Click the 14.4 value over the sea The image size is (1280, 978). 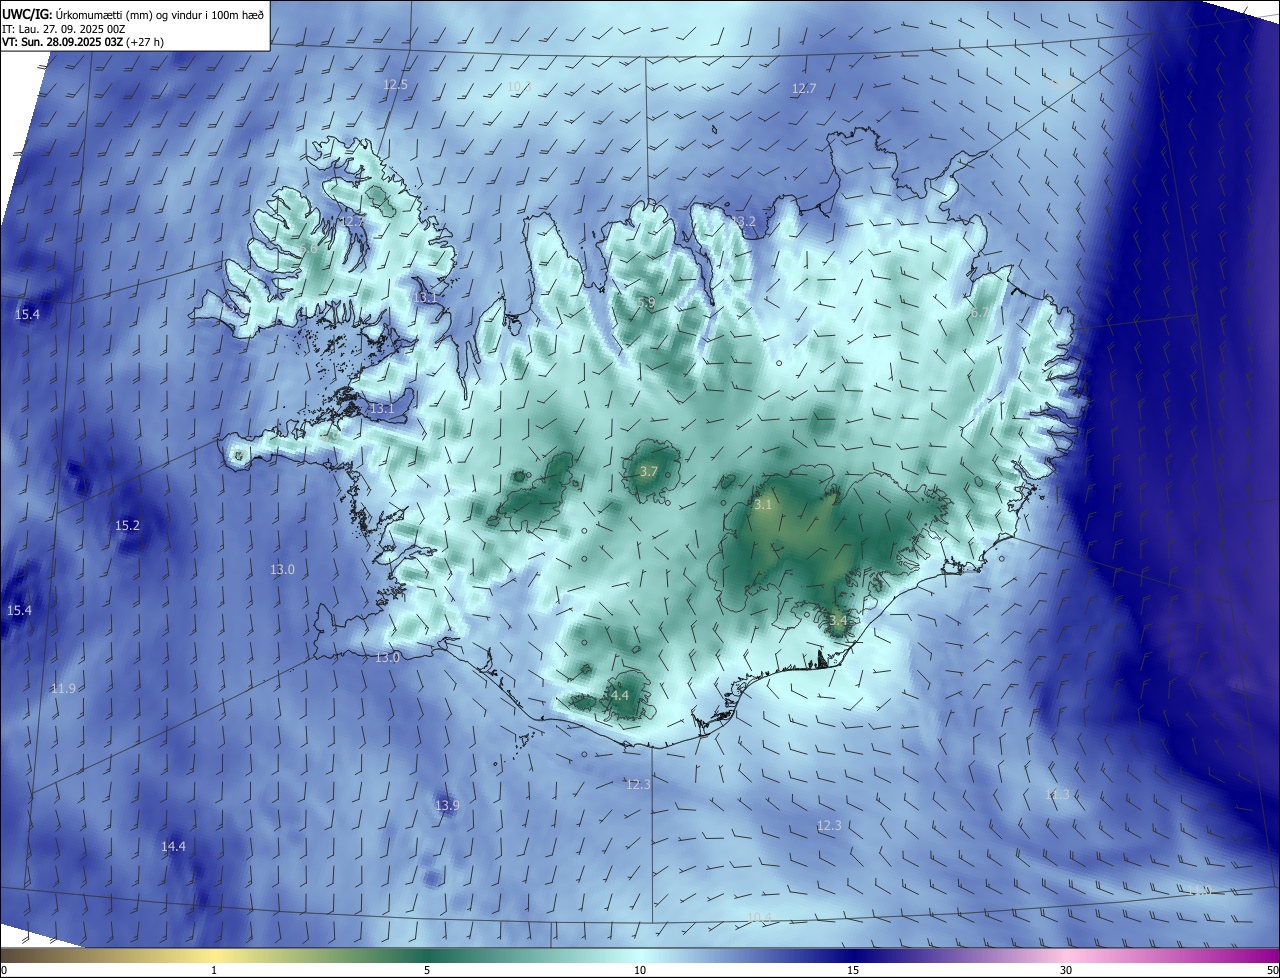pyautogui.click(x=173, y=847)
